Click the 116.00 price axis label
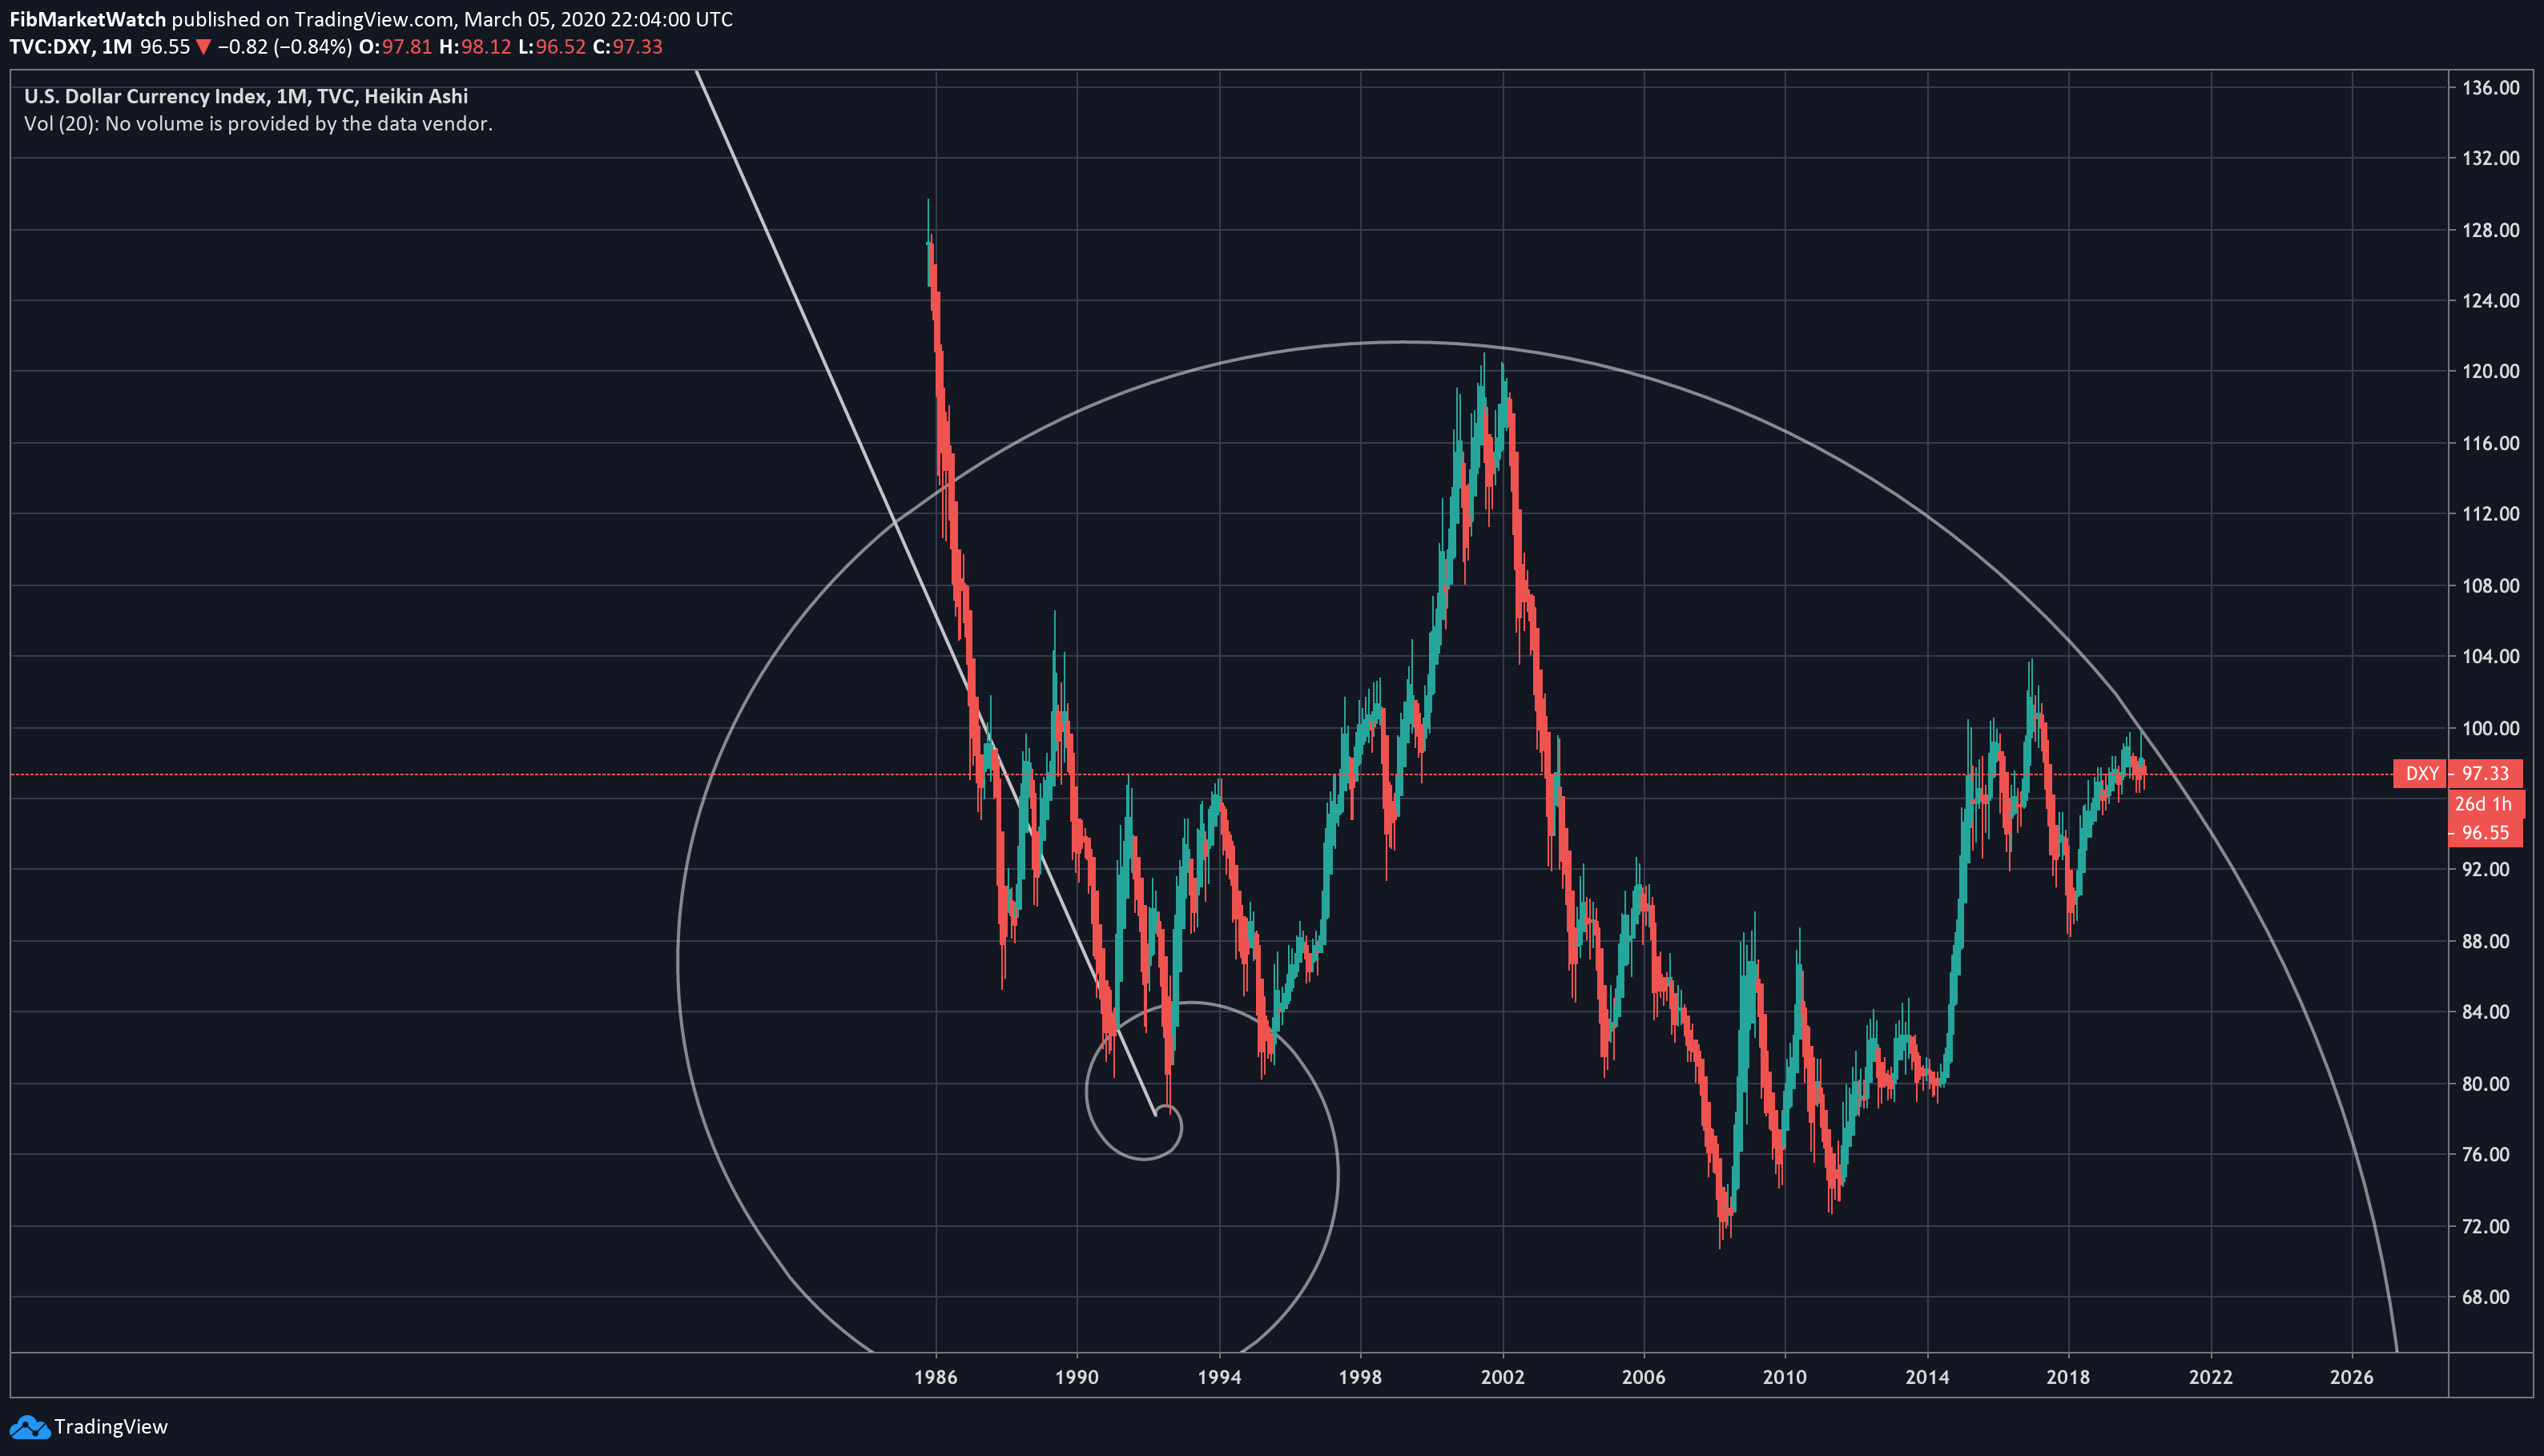 [x=2490, y=443]
